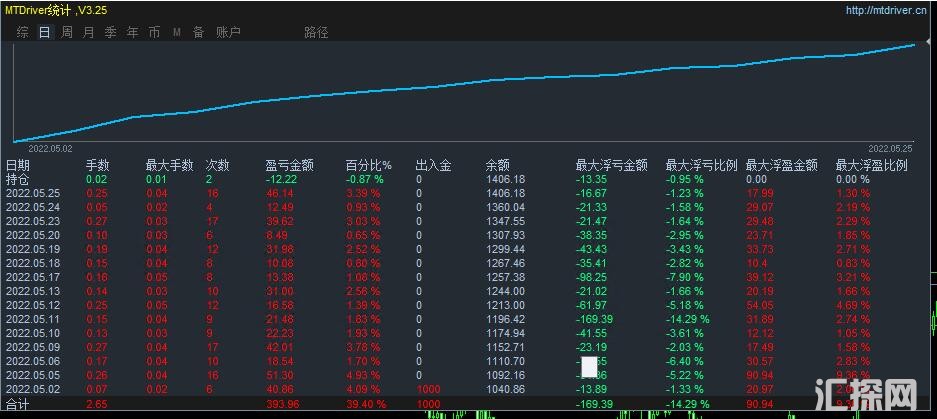Switch to the 月 monthly tab
Image resolution: width=937 pixels, height=419 pixels.
(88, 32)
